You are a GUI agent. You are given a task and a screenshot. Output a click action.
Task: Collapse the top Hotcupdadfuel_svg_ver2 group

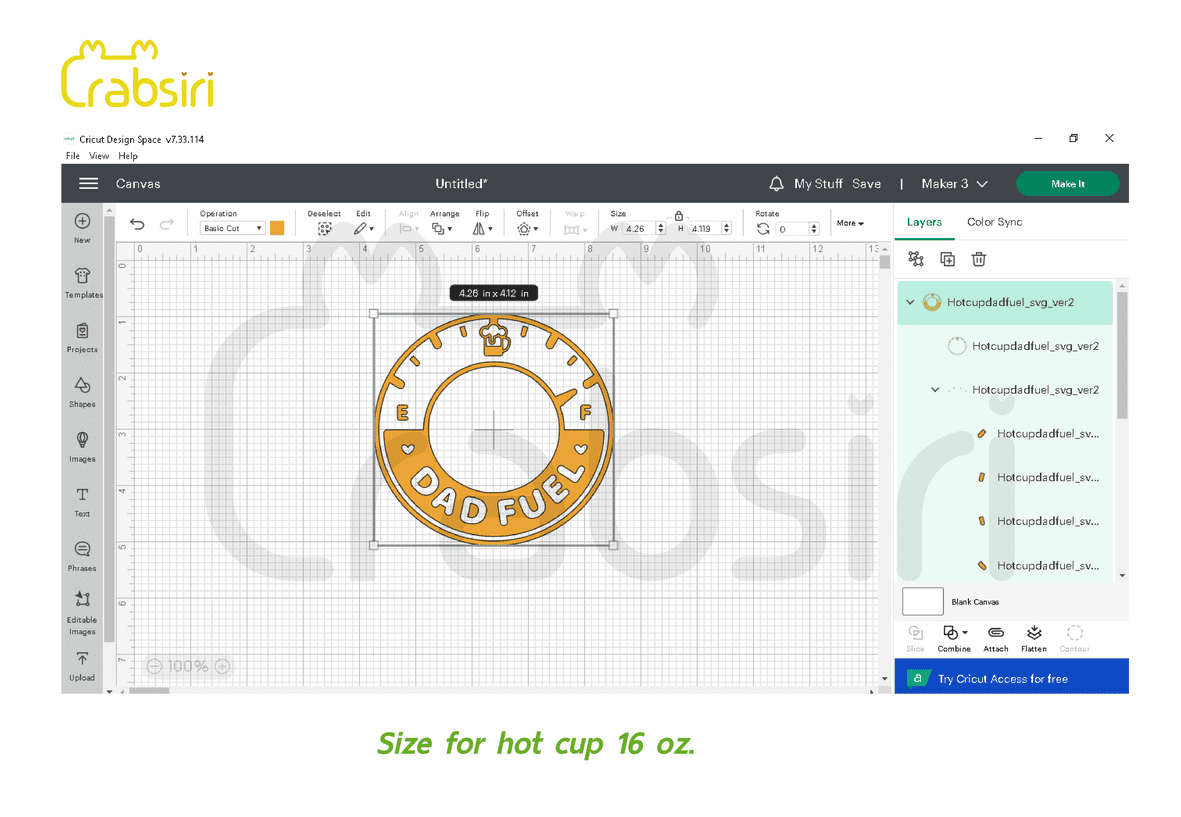point(910,302)
